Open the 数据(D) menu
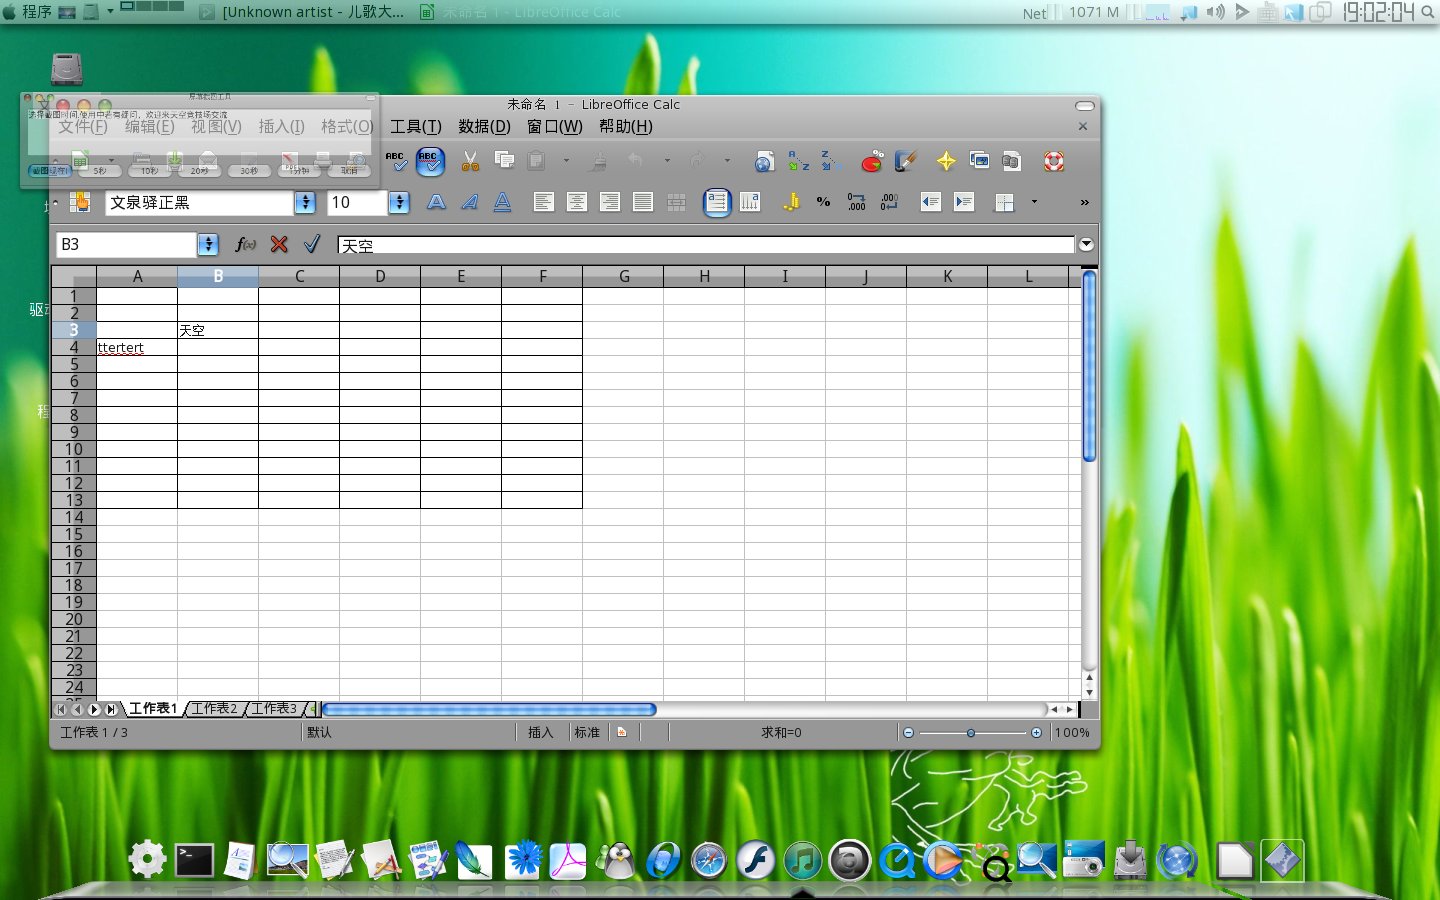The width and height of the screenshot is (1440, 900). pos(484,127)
